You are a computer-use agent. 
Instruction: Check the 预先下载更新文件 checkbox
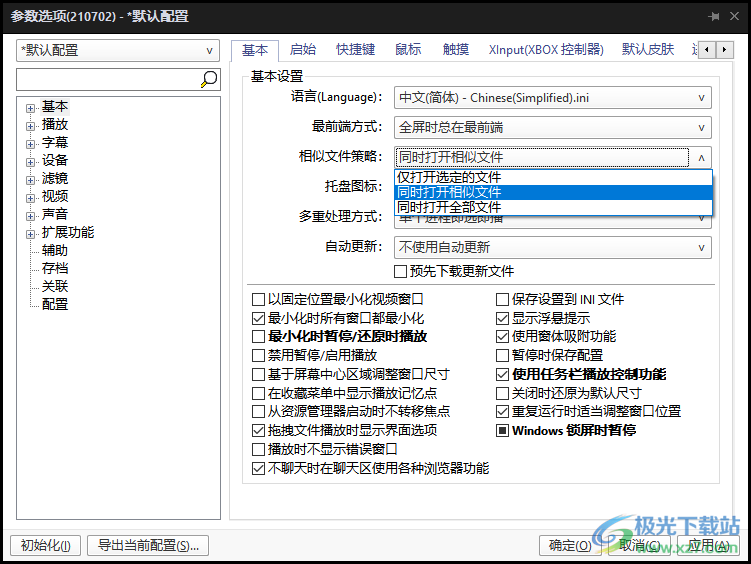pyautogui.click(x=400, y=271)
